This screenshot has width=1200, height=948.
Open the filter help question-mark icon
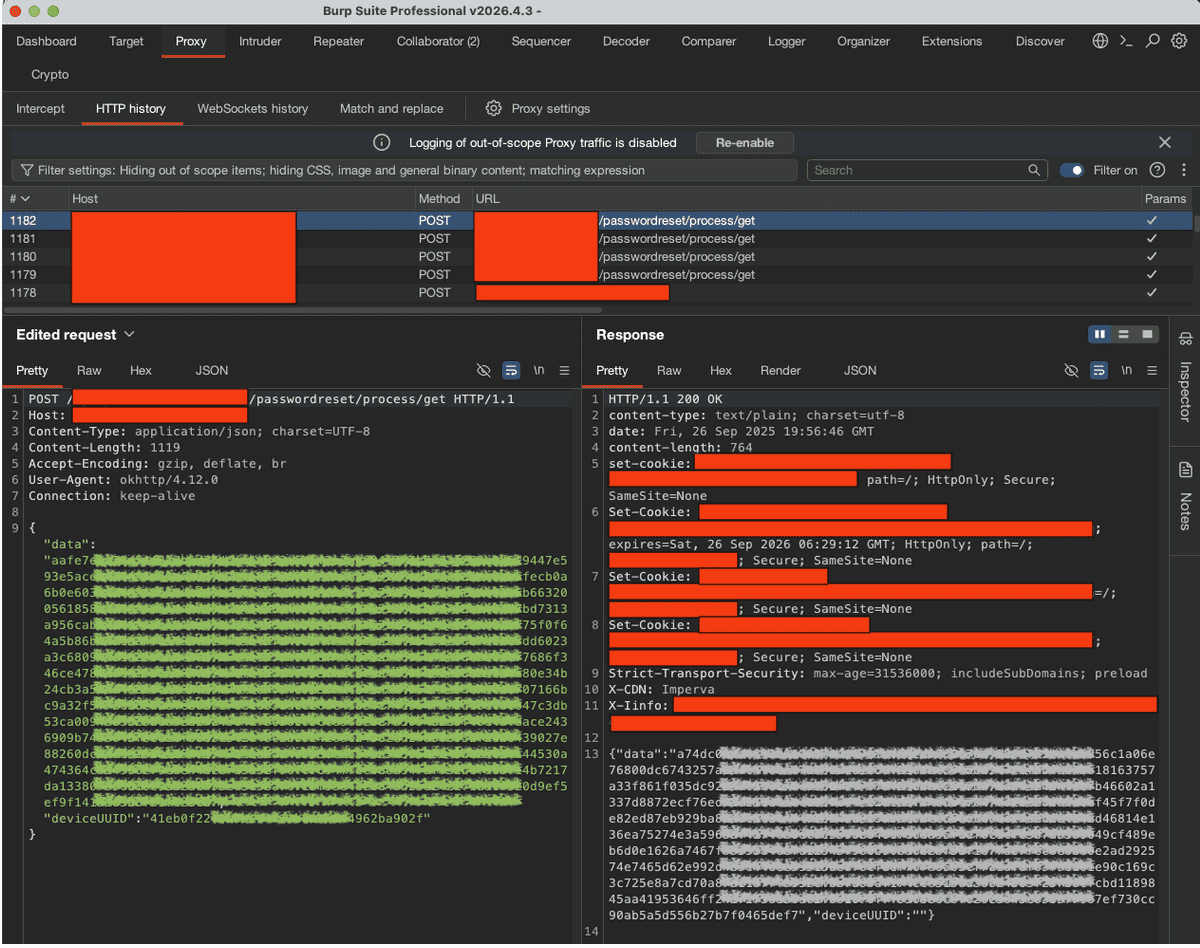pos(1157,170)
